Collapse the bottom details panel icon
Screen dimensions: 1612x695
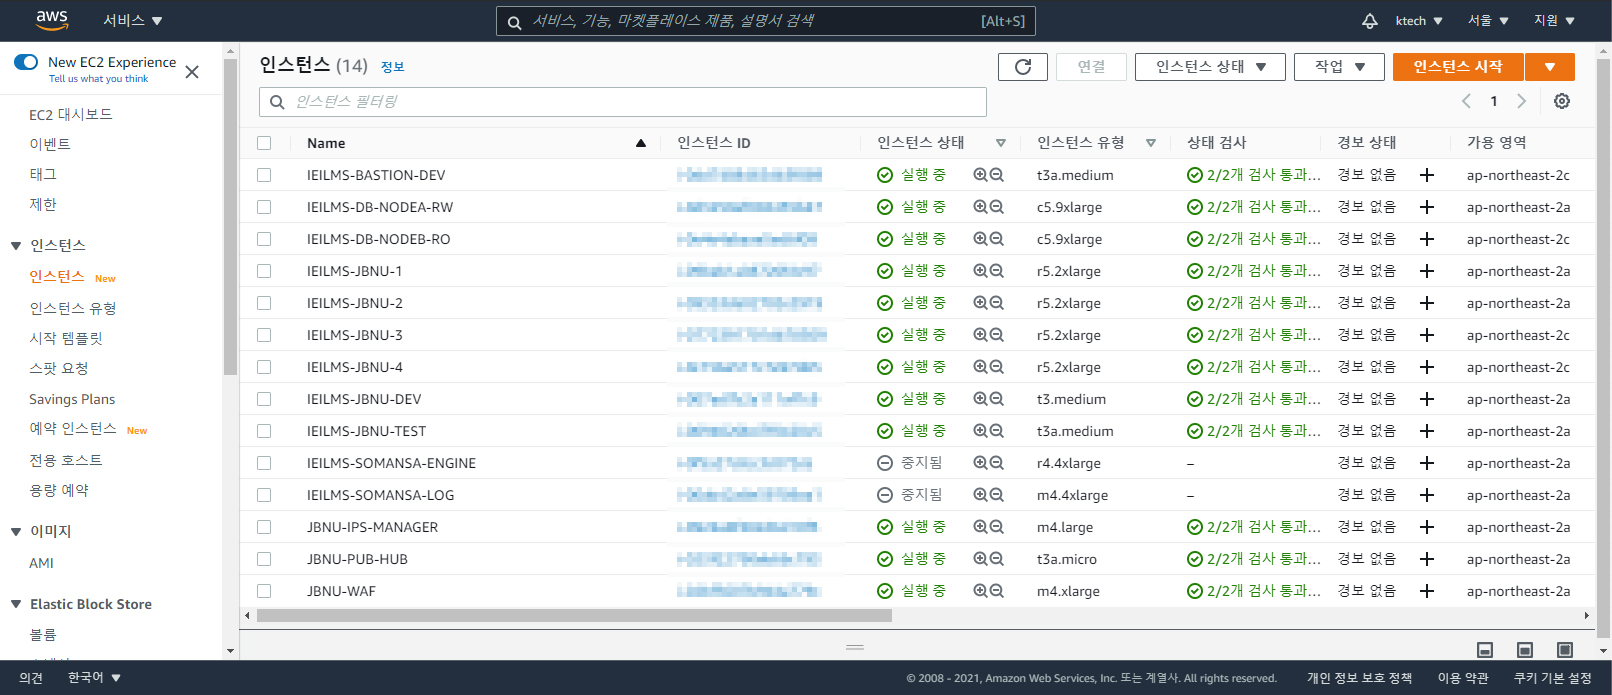(1485, 650)
